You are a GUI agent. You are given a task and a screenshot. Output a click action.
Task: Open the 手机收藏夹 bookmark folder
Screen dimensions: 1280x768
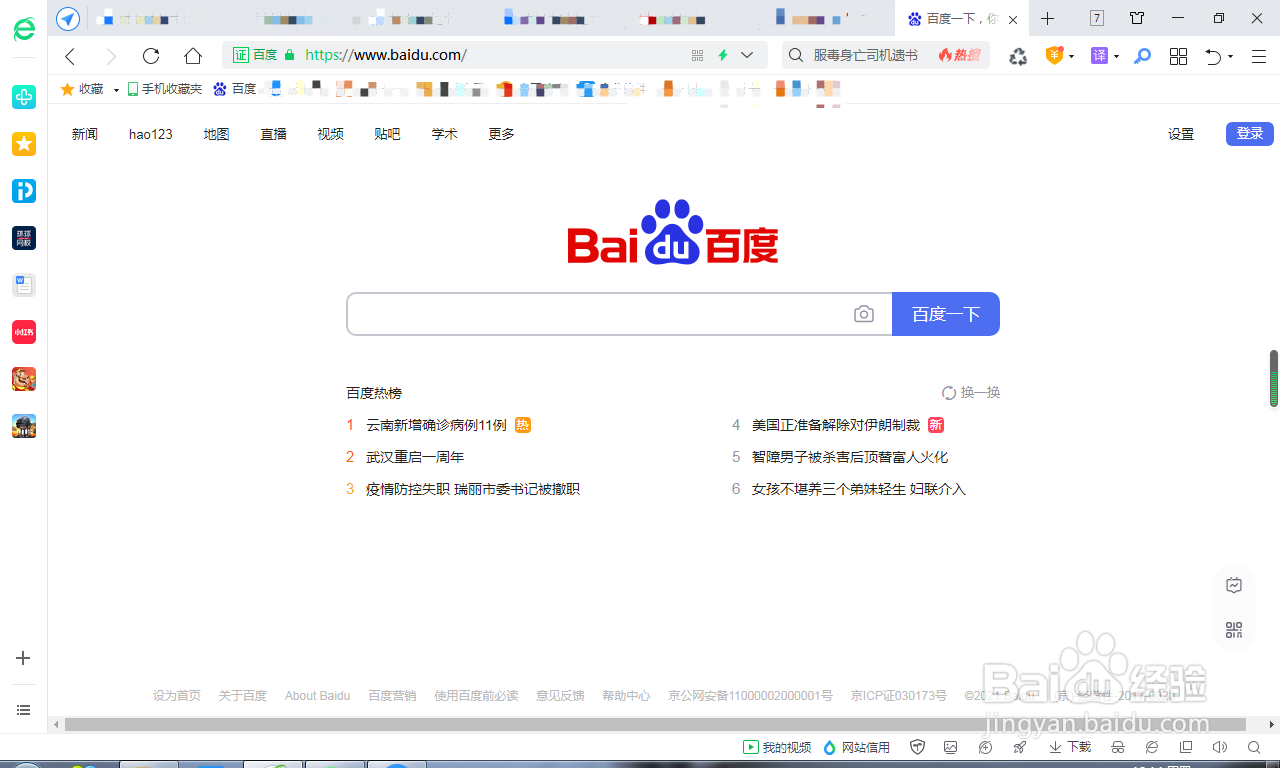165,89
